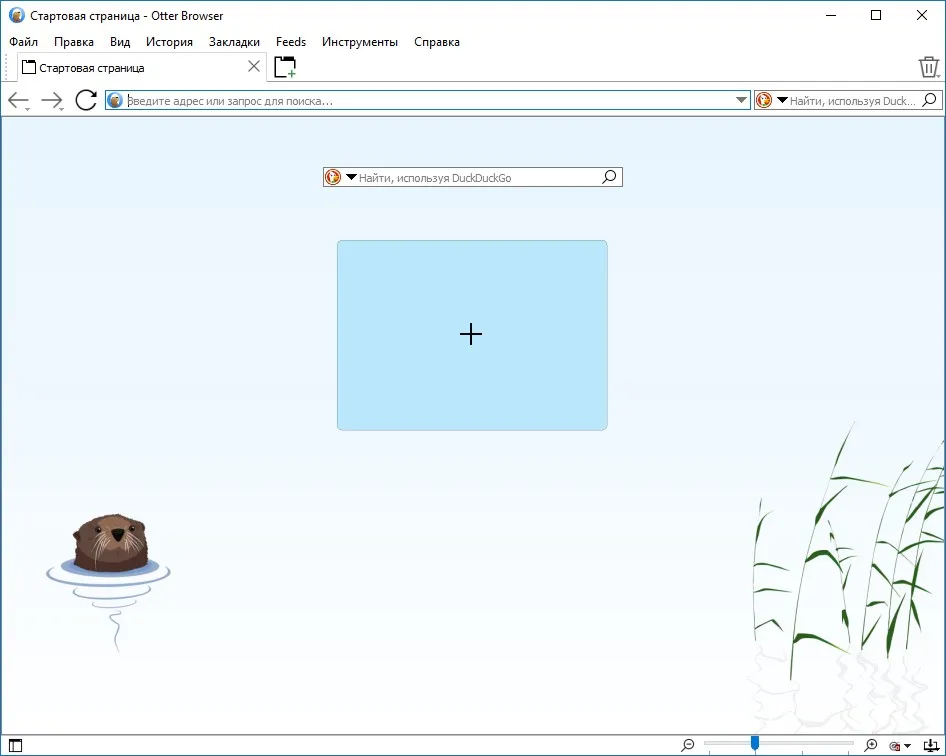
Task: Go forward using the right arrow
Action: coord(51,100)
